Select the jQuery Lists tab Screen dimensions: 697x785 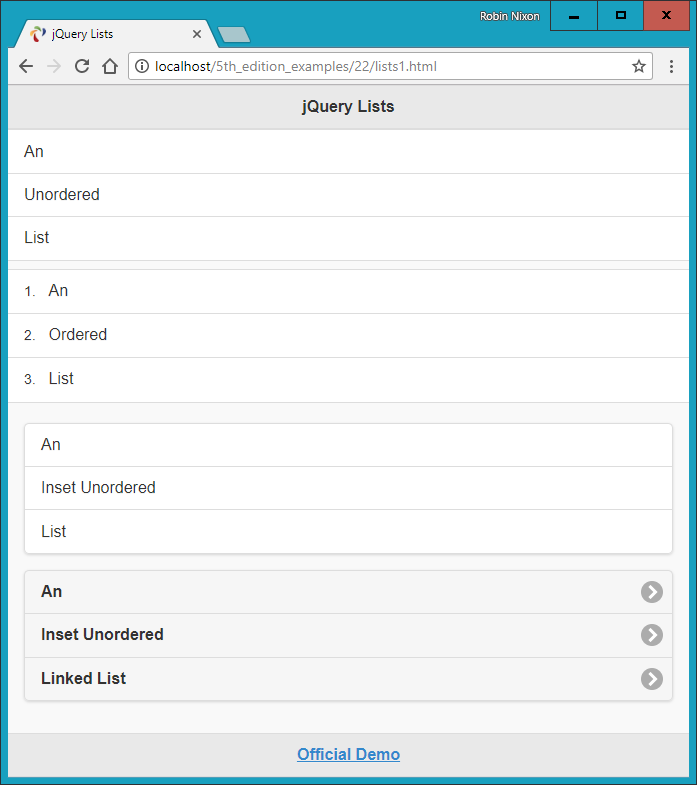[x=116, y=34]
